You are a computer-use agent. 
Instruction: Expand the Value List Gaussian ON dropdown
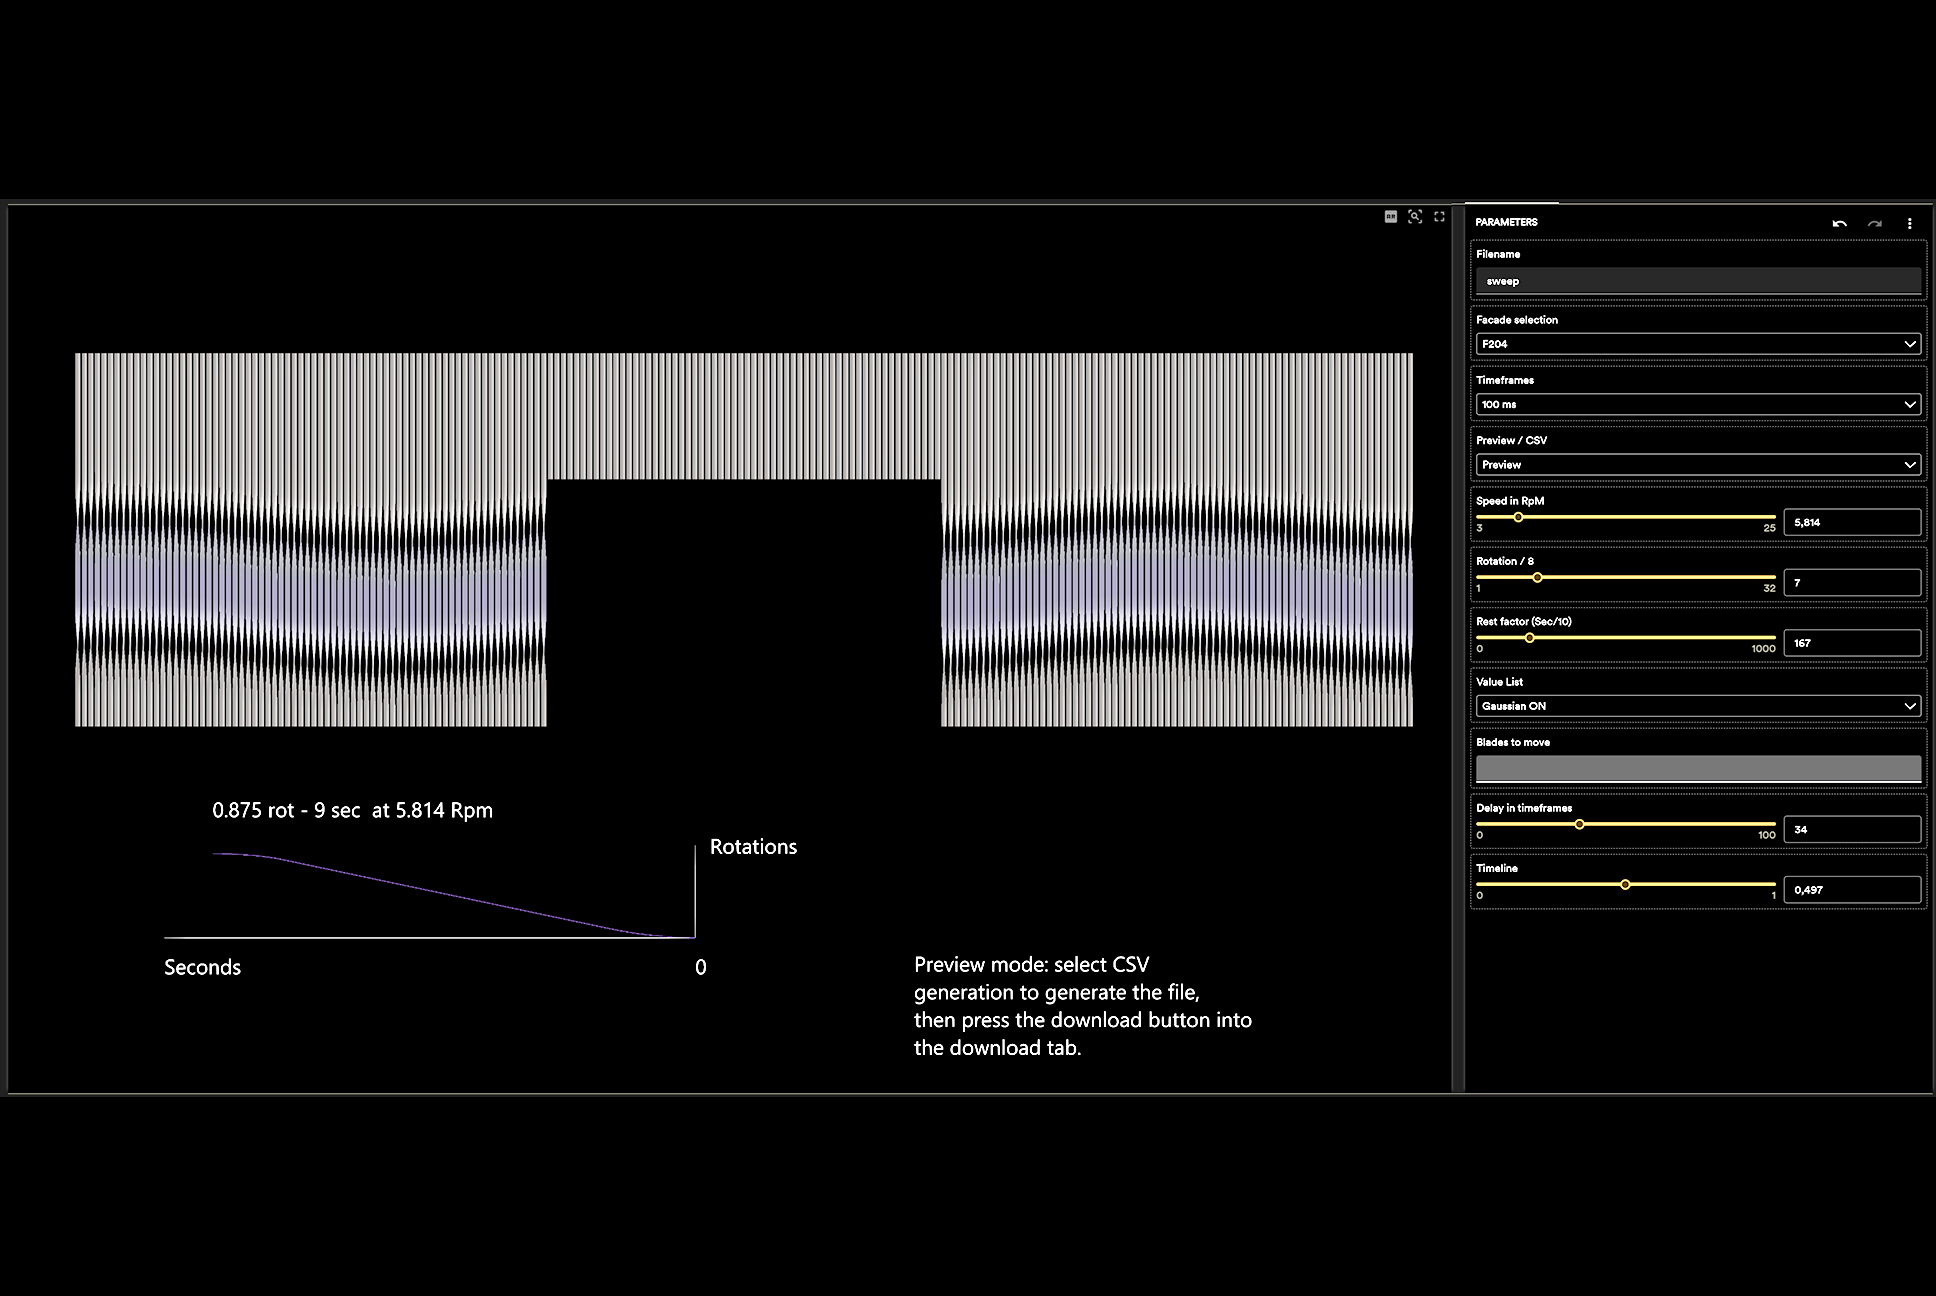click(x=1697, y=706)
